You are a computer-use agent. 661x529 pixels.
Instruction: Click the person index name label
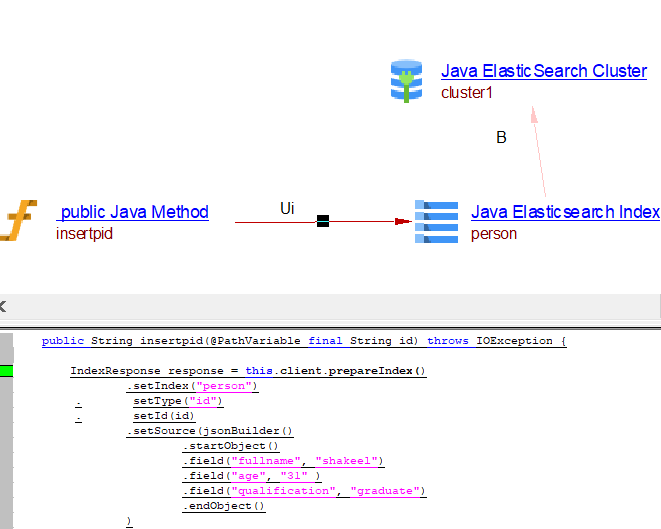tap(494, 234)
